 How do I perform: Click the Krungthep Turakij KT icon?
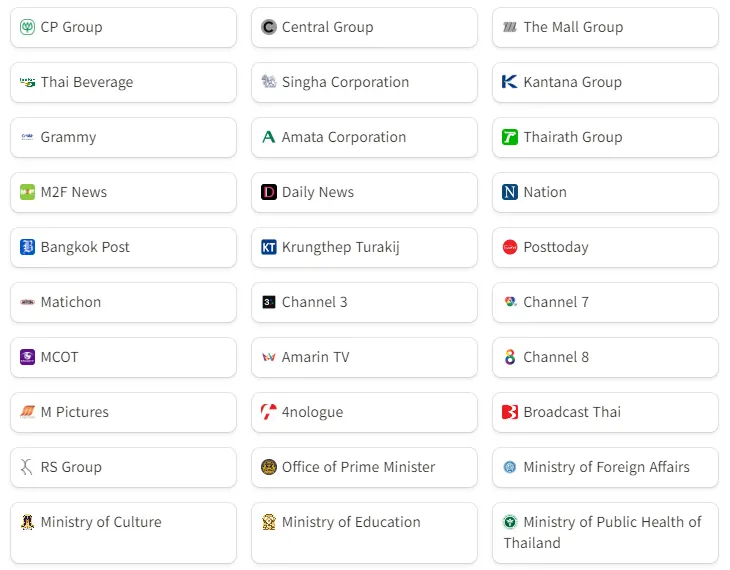tap(269, 247)
